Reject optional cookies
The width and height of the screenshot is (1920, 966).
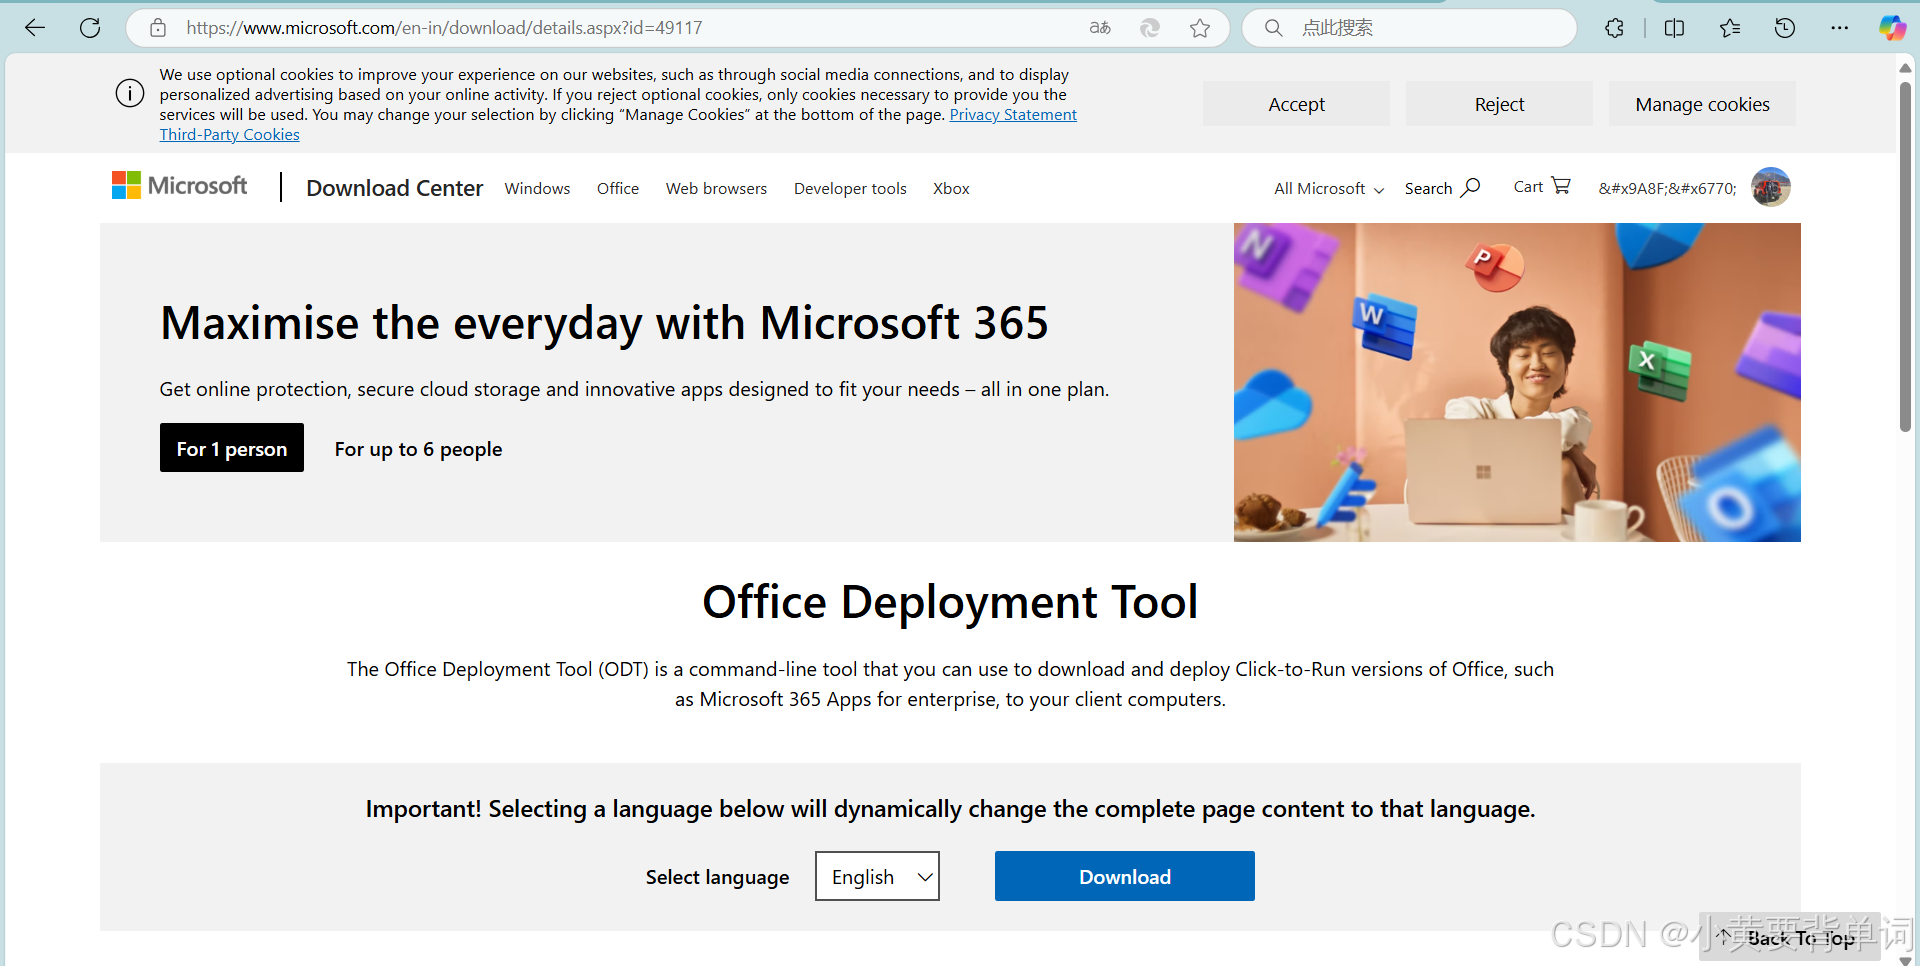1499,104
